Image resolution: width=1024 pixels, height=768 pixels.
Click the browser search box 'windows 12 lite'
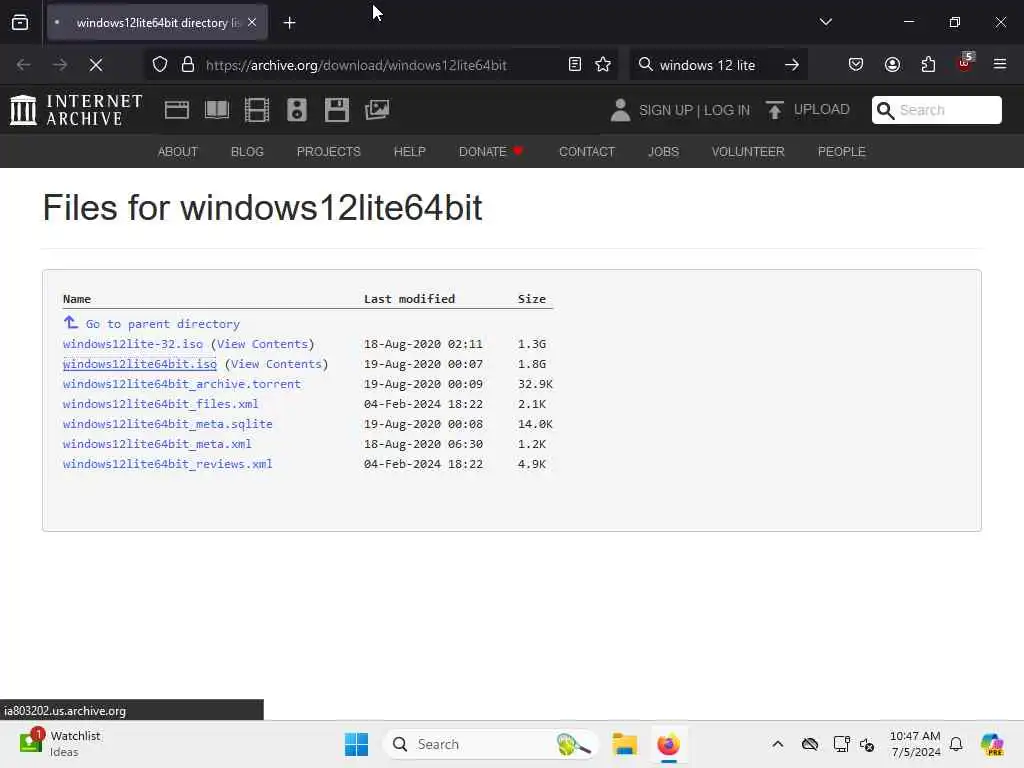(707, 65)
